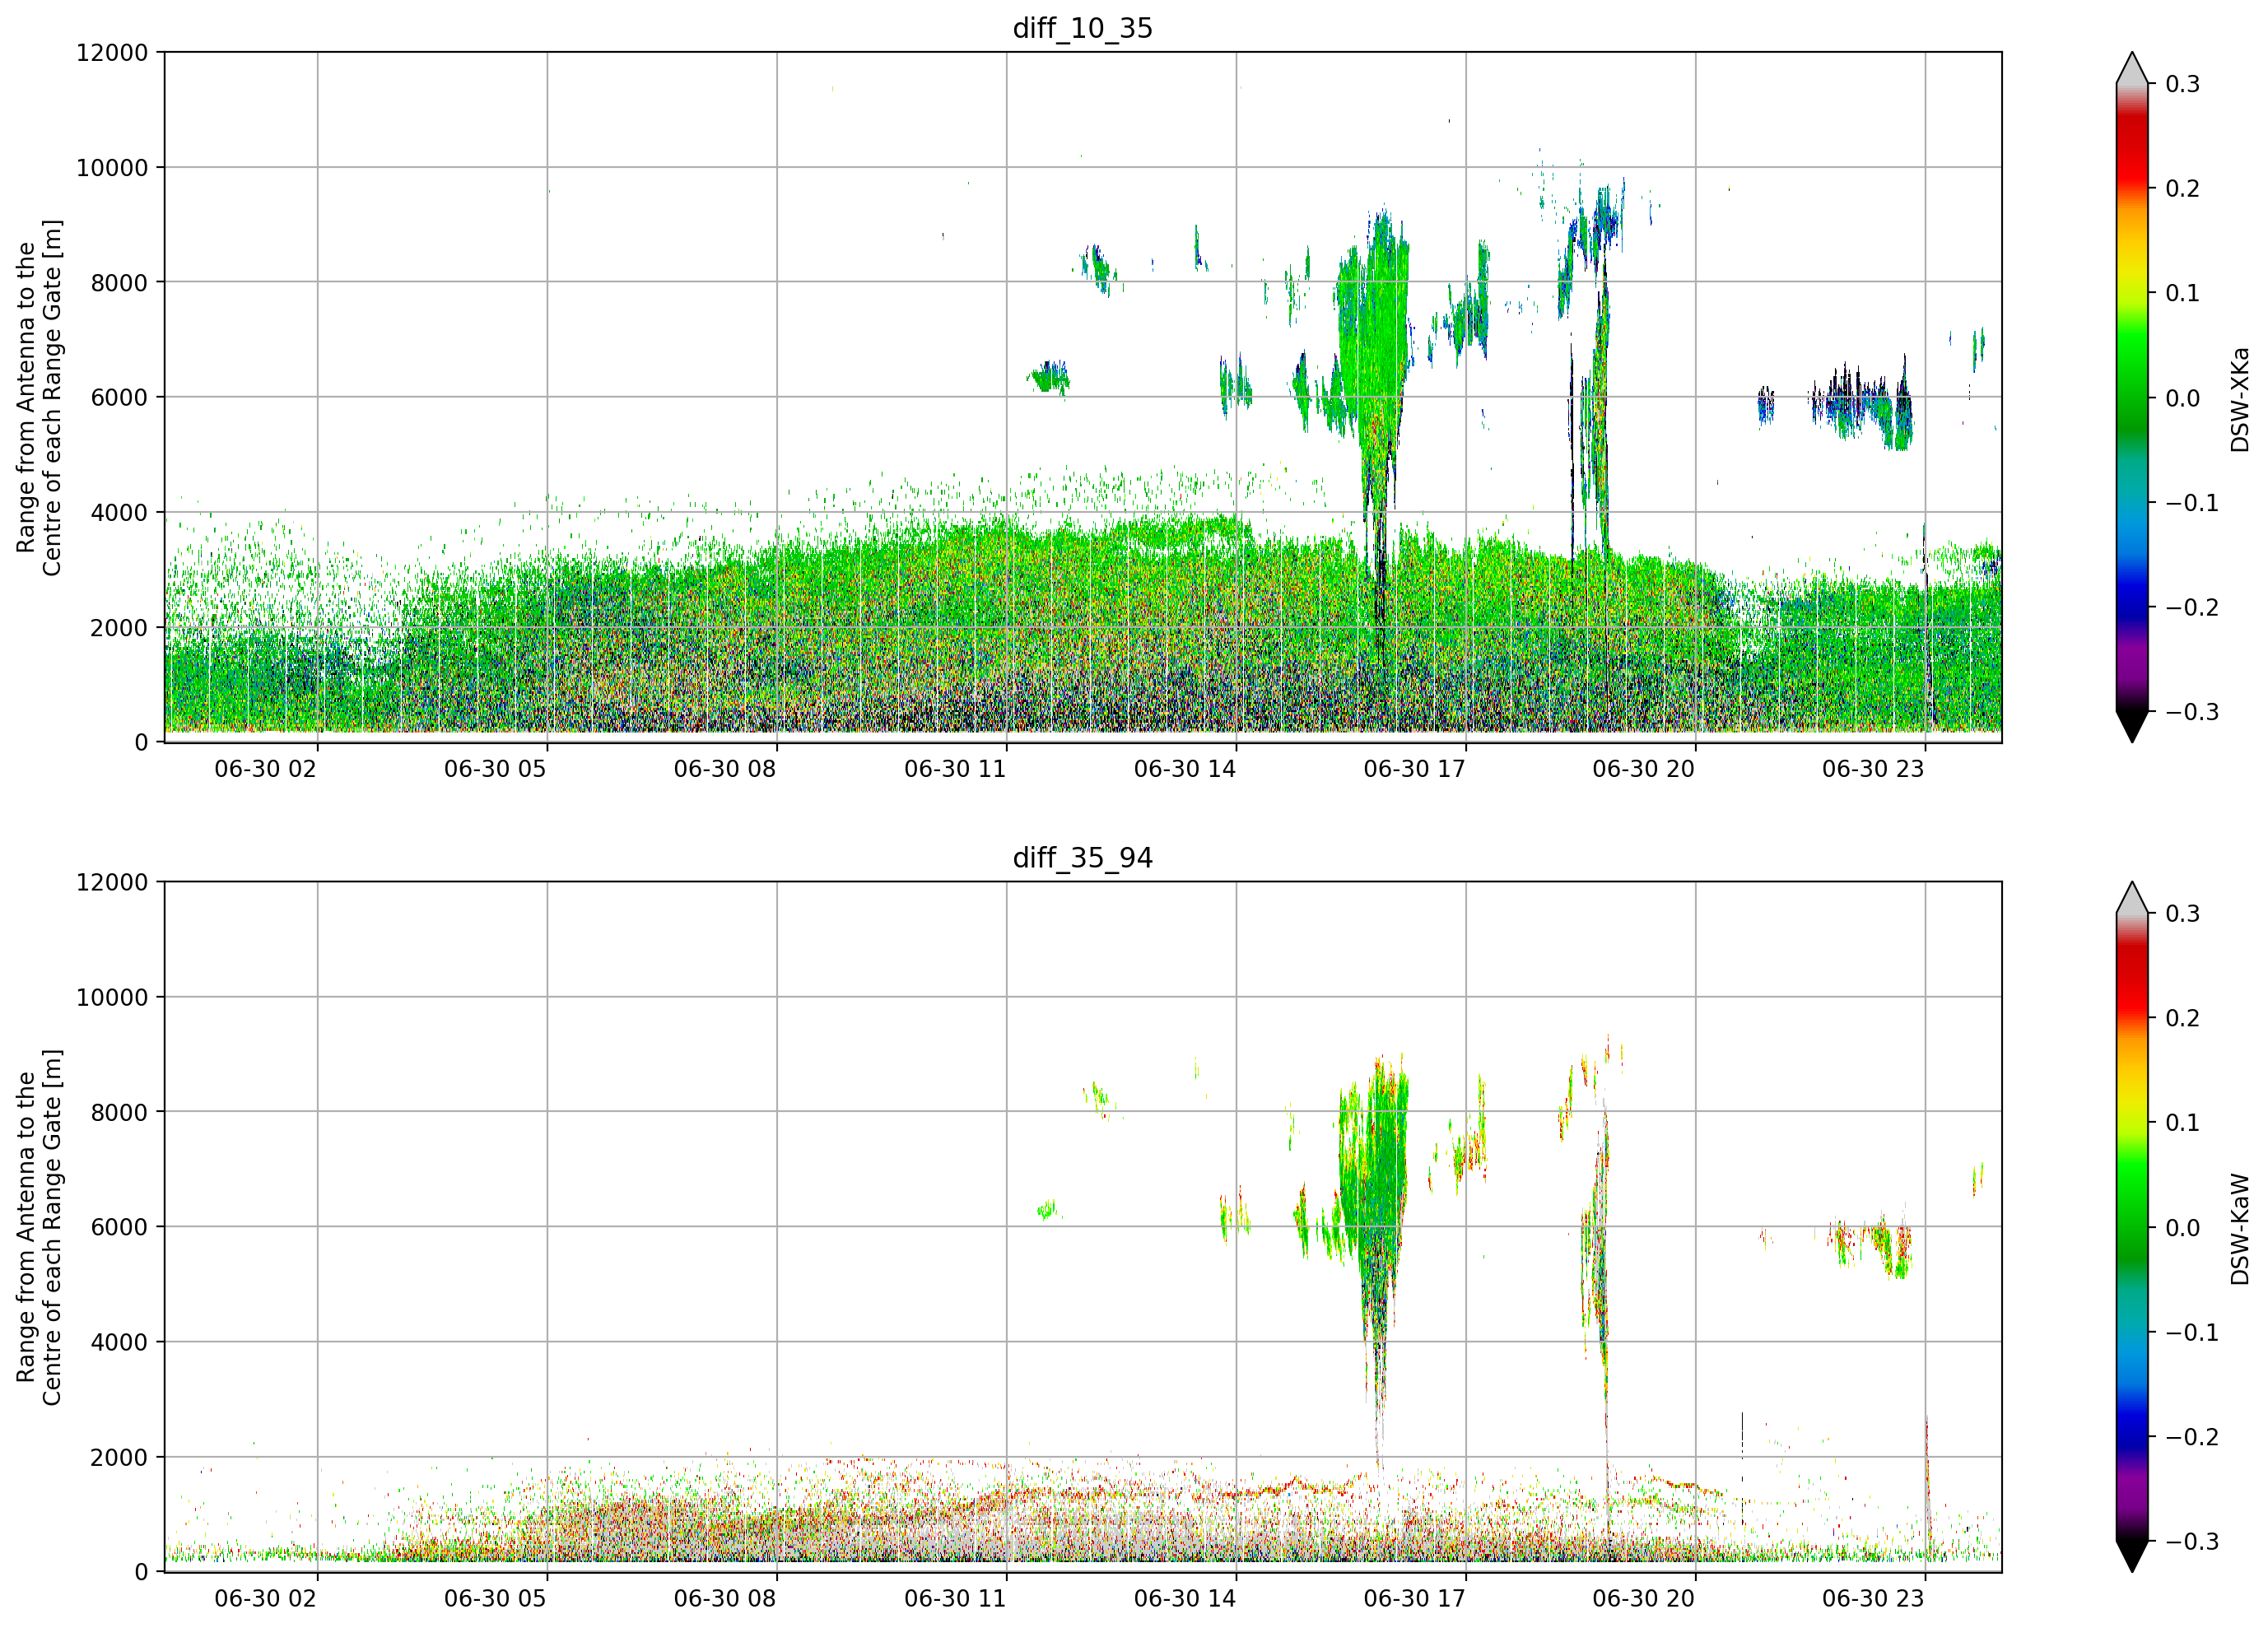Image resolution: width=2268 pixels, height=1628 pixels.
Task: Click the −0.1 tick on DSW-XKa colorbar
Action: (2192, 503)
